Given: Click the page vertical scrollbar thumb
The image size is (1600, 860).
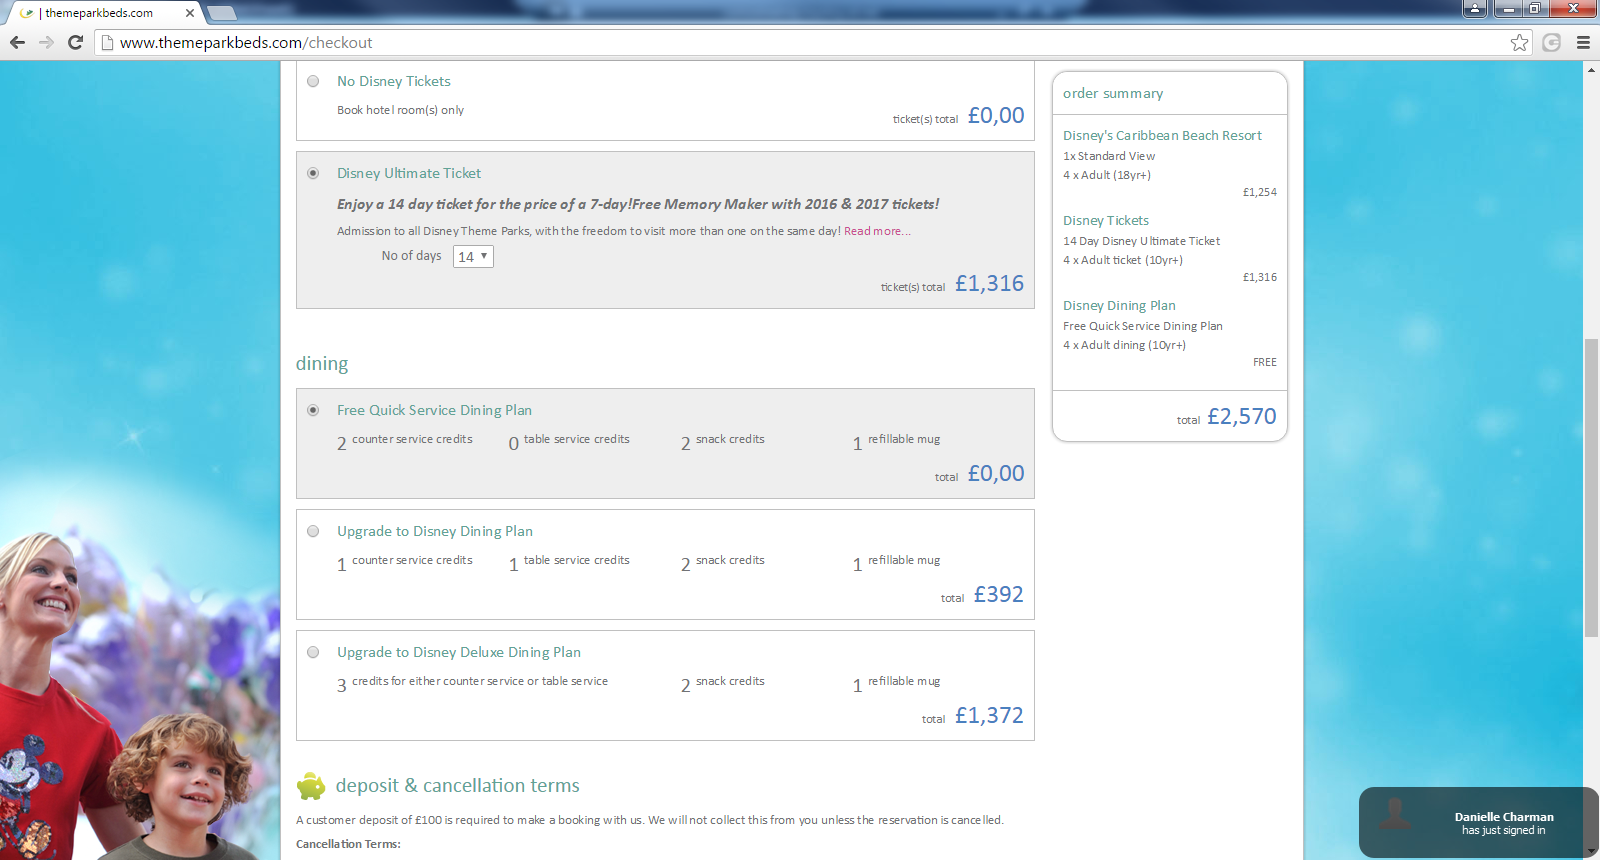Looking at the screenshot, I should tap(1591, 488).
